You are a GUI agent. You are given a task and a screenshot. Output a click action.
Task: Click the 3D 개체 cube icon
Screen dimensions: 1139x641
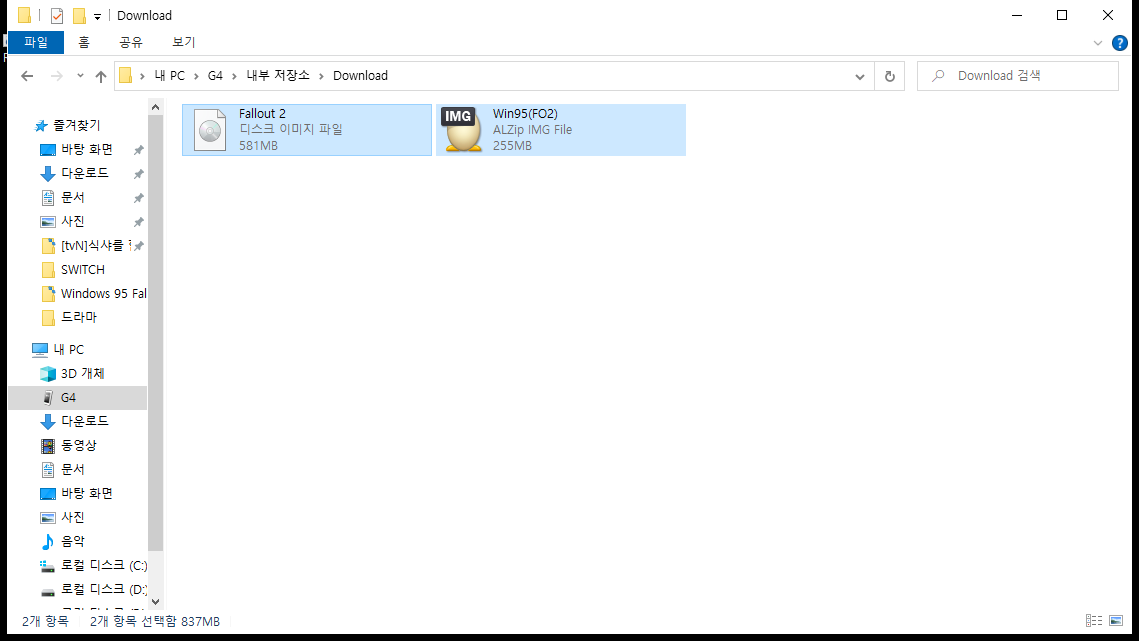coord(48,374)
